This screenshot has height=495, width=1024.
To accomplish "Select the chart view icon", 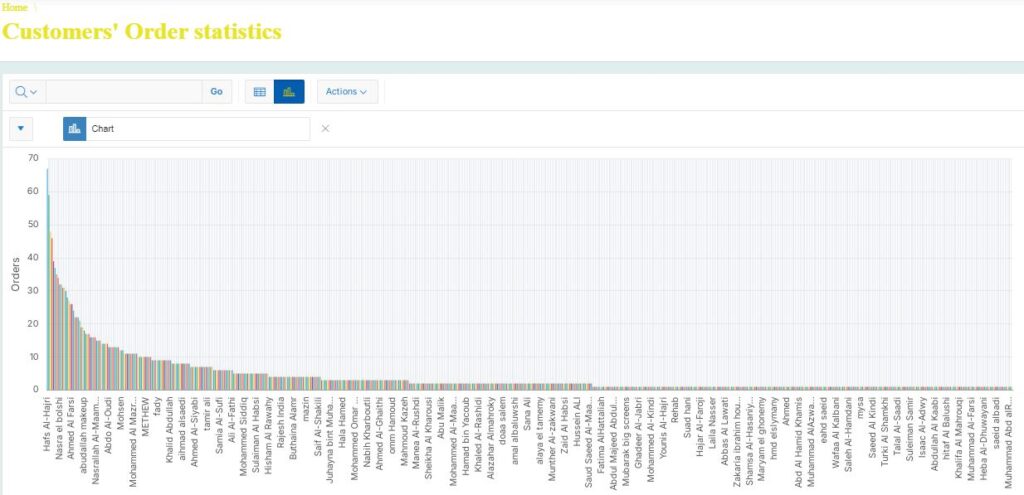I will (x=289, y=92).
